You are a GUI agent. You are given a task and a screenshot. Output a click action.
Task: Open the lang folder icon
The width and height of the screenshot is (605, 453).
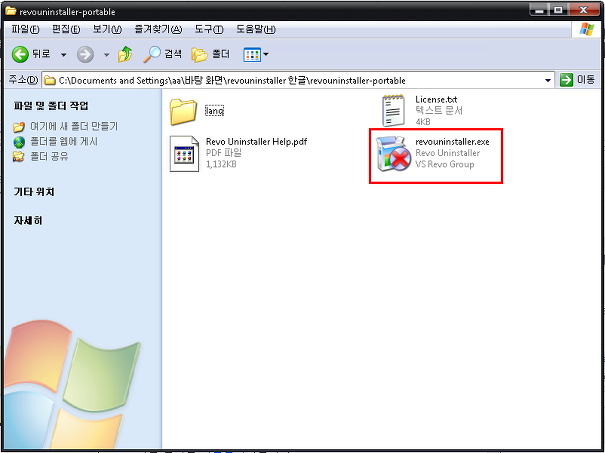[183, 111]
